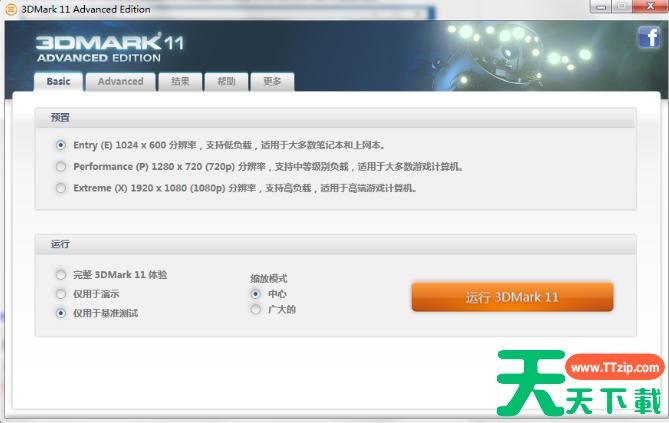Switch to the Basic tab
The width and height of the screenshot is (669, 423).
[58, 81]
